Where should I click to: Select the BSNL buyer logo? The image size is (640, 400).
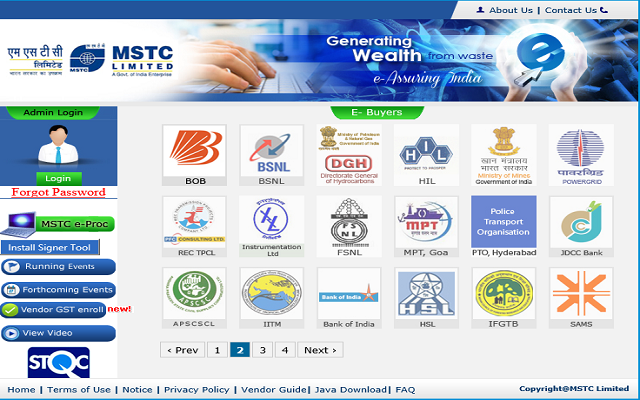pos(271,155)
